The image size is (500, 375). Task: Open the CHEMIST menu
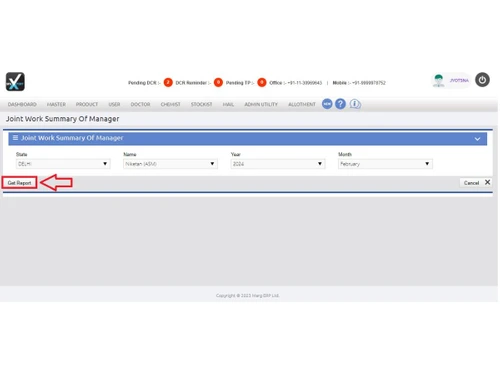pos(170,104)
